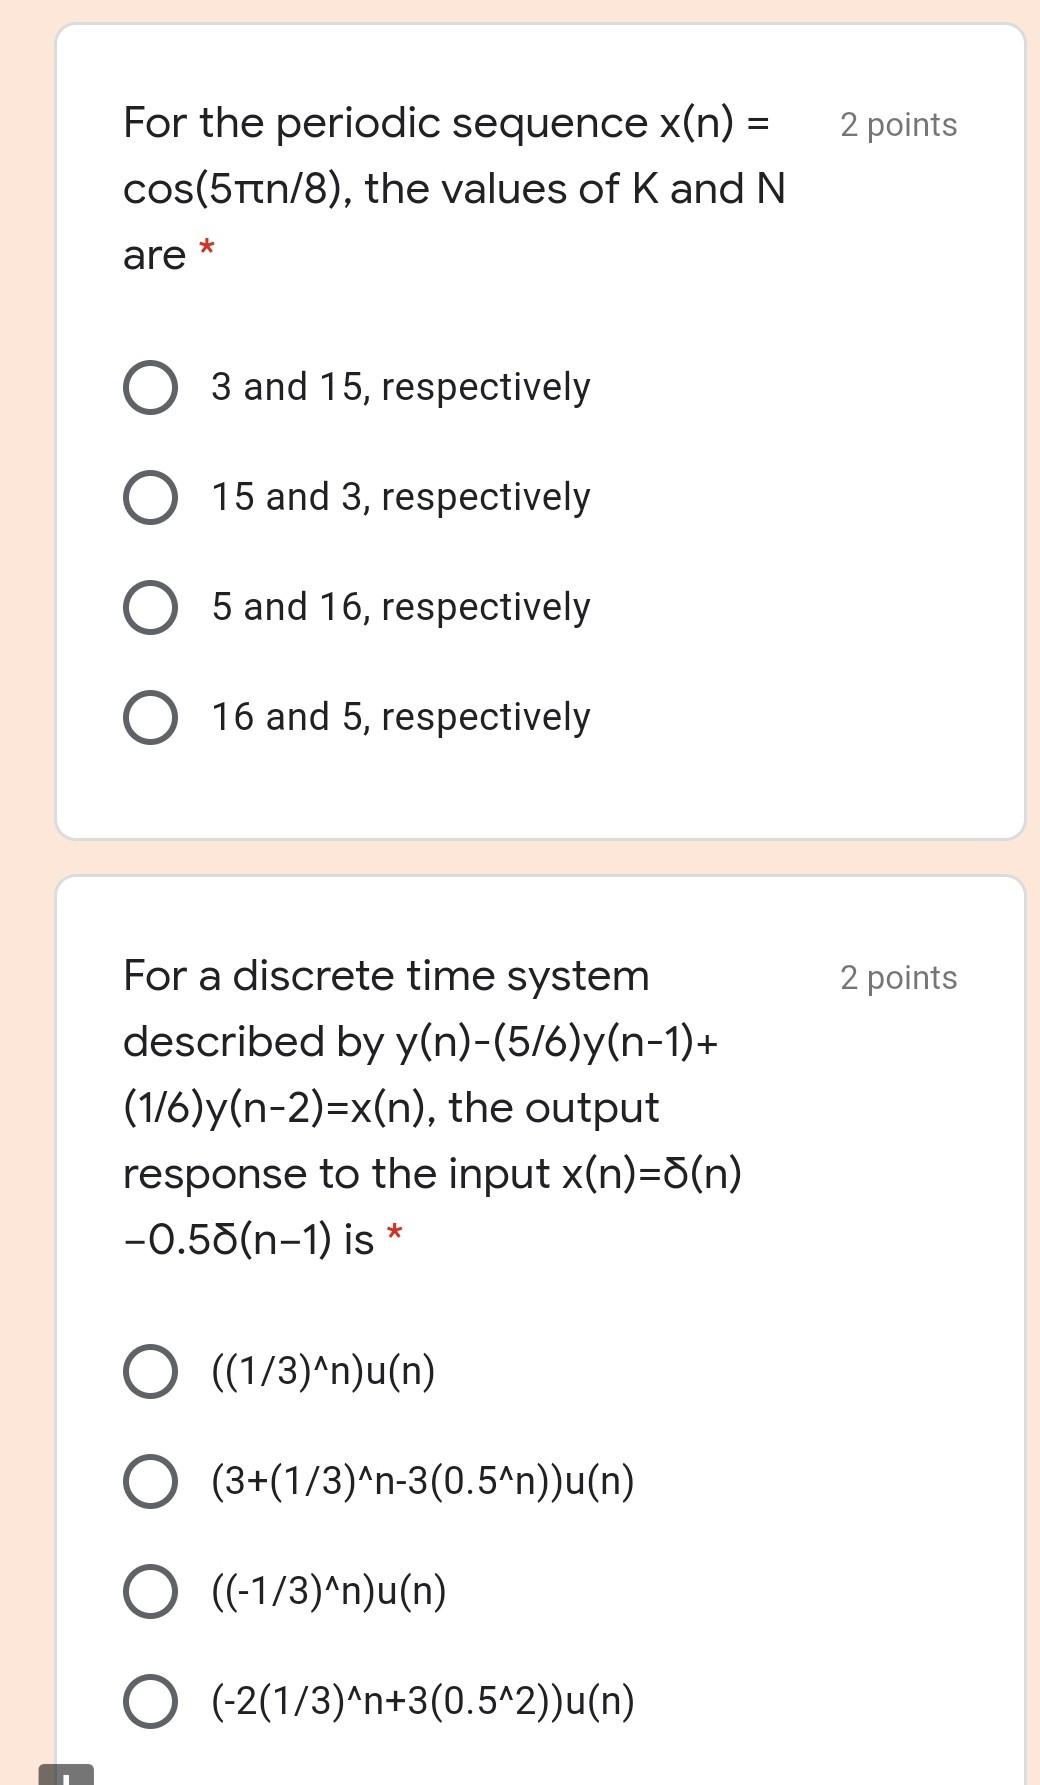
Task: Click the discrete time system question text
Action: 433,1107
